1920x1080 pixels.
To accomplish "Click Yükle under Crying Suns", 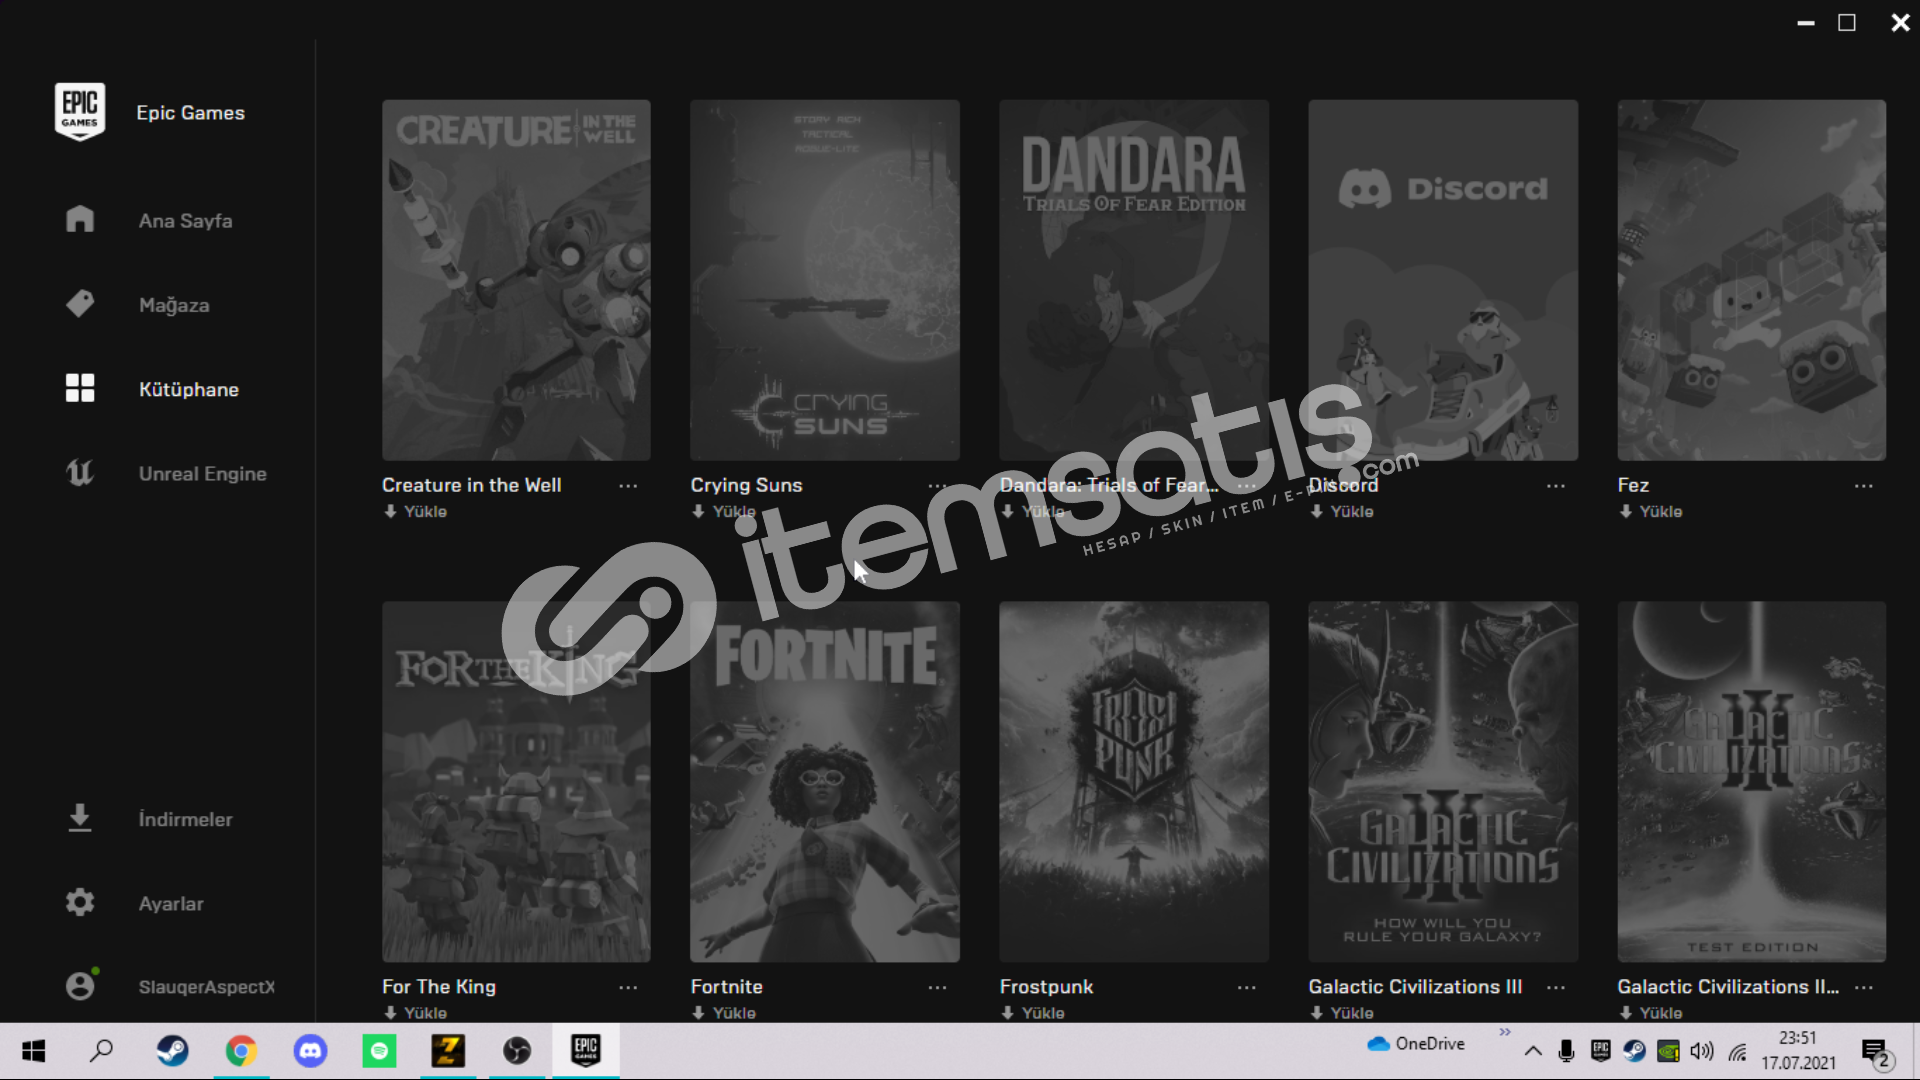I will 724,512.
